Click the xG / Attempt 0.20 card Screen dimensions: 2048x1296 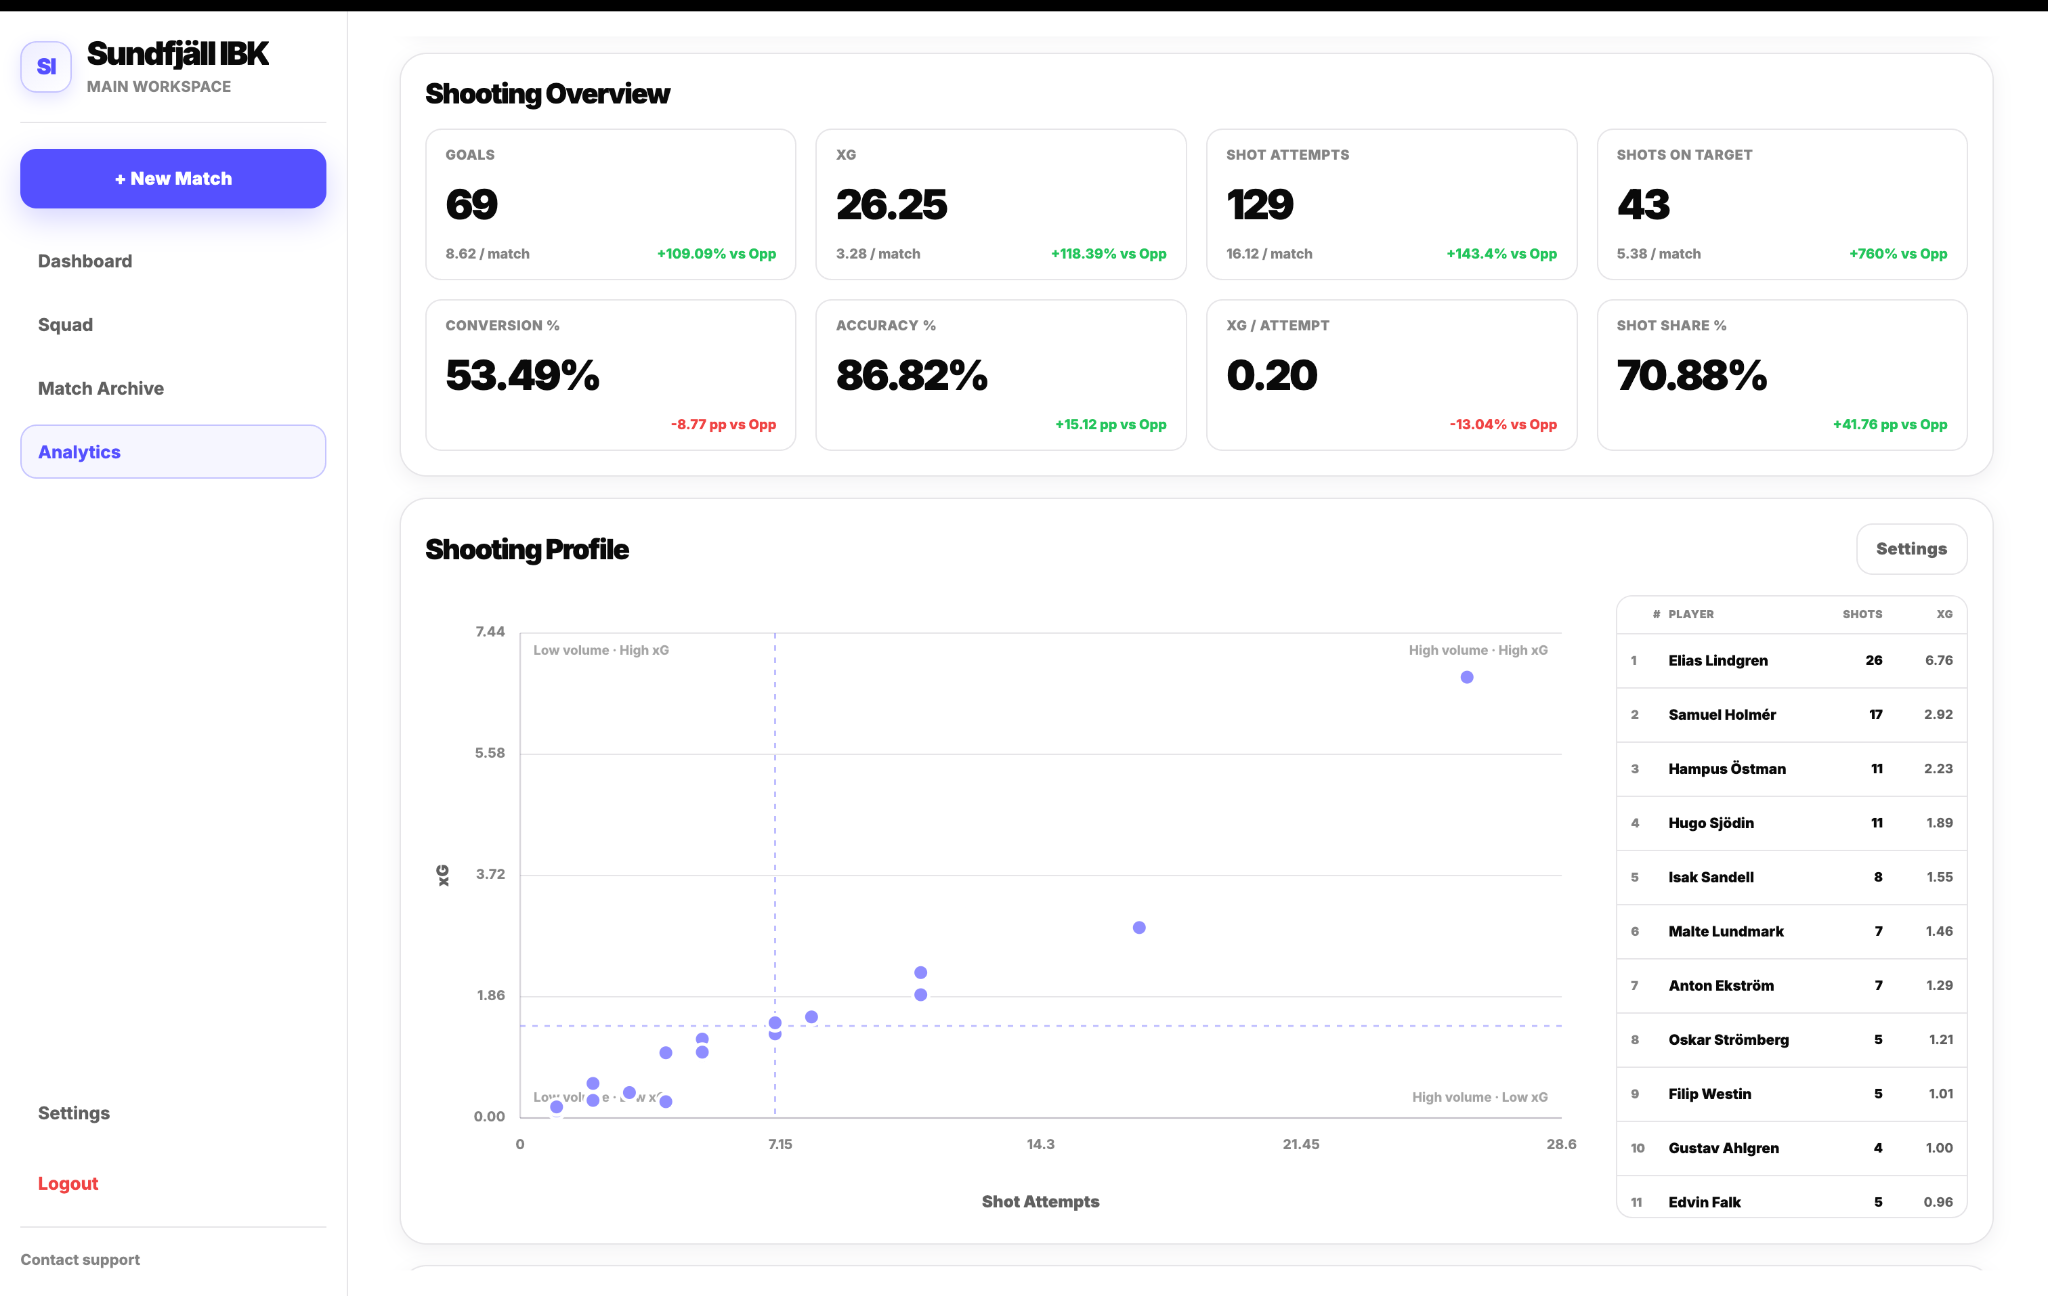click(1392, 375)
